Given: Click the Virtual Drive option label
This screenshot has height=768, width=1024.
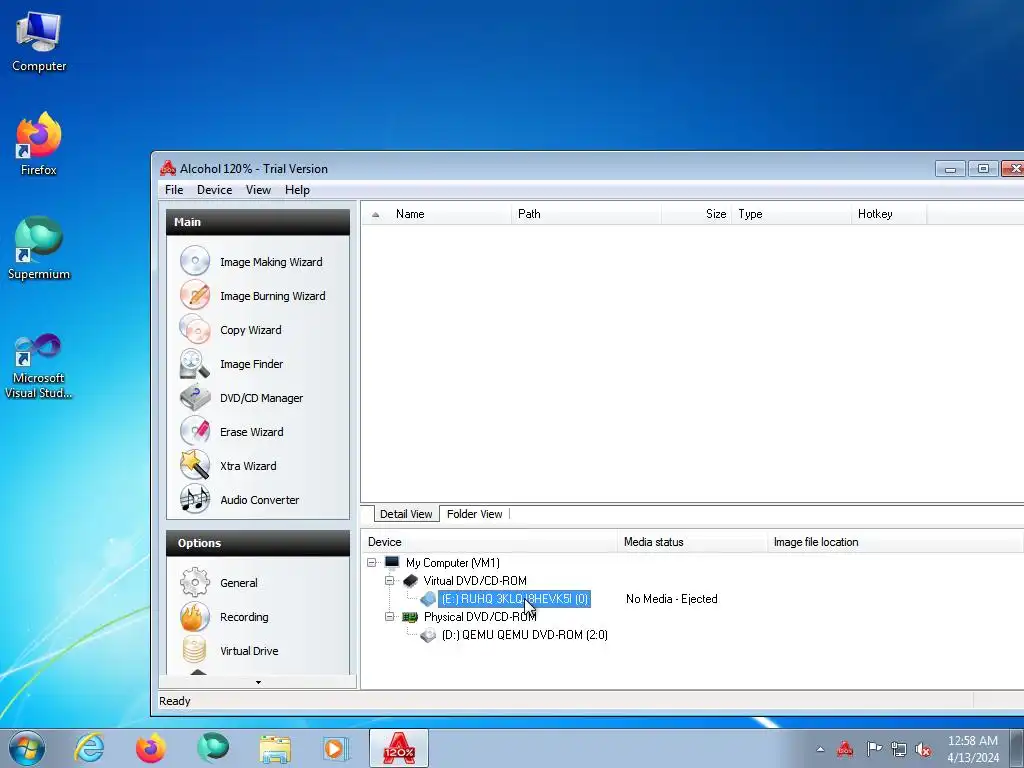Looking at the screenshot, I should coord(249,651).
